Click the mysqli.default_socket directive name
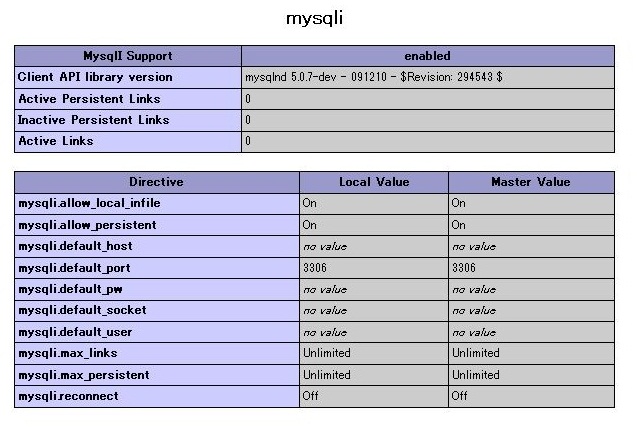The image size is (637, 427). tap(82, 310)
